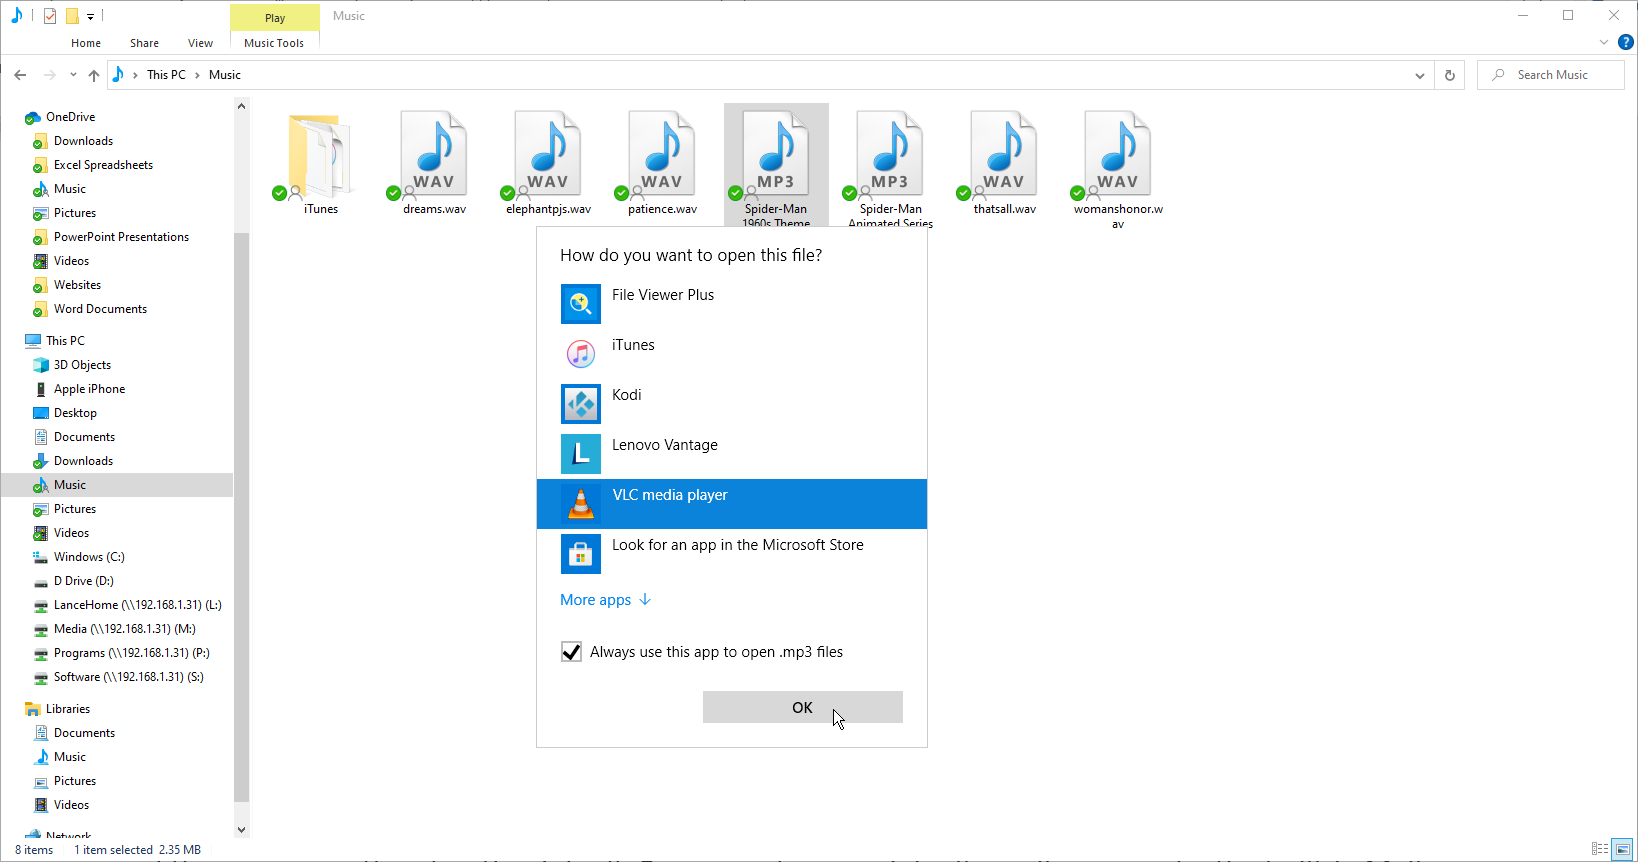Click the Search Music field
This screenshot has height=862, width=1638.
1551,75
